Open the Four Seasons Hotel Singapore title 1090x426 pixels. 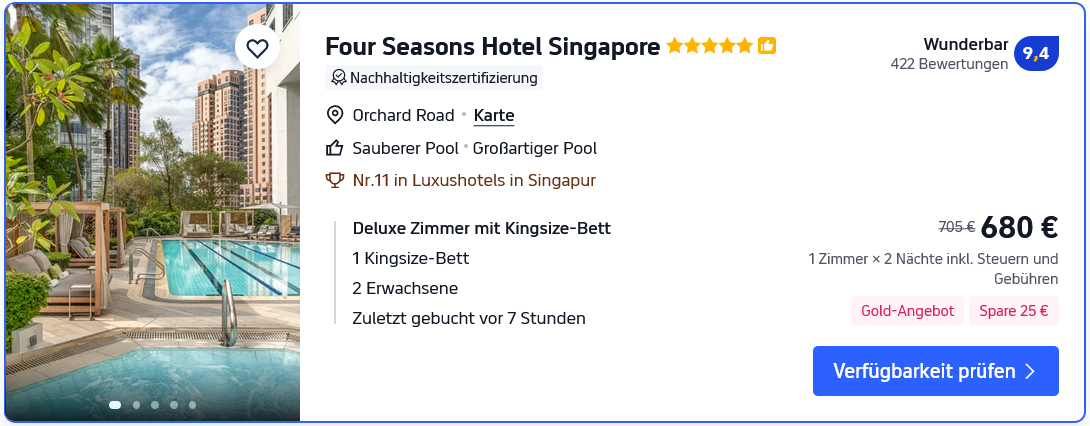pyautogui.click(x=492, y=47)
